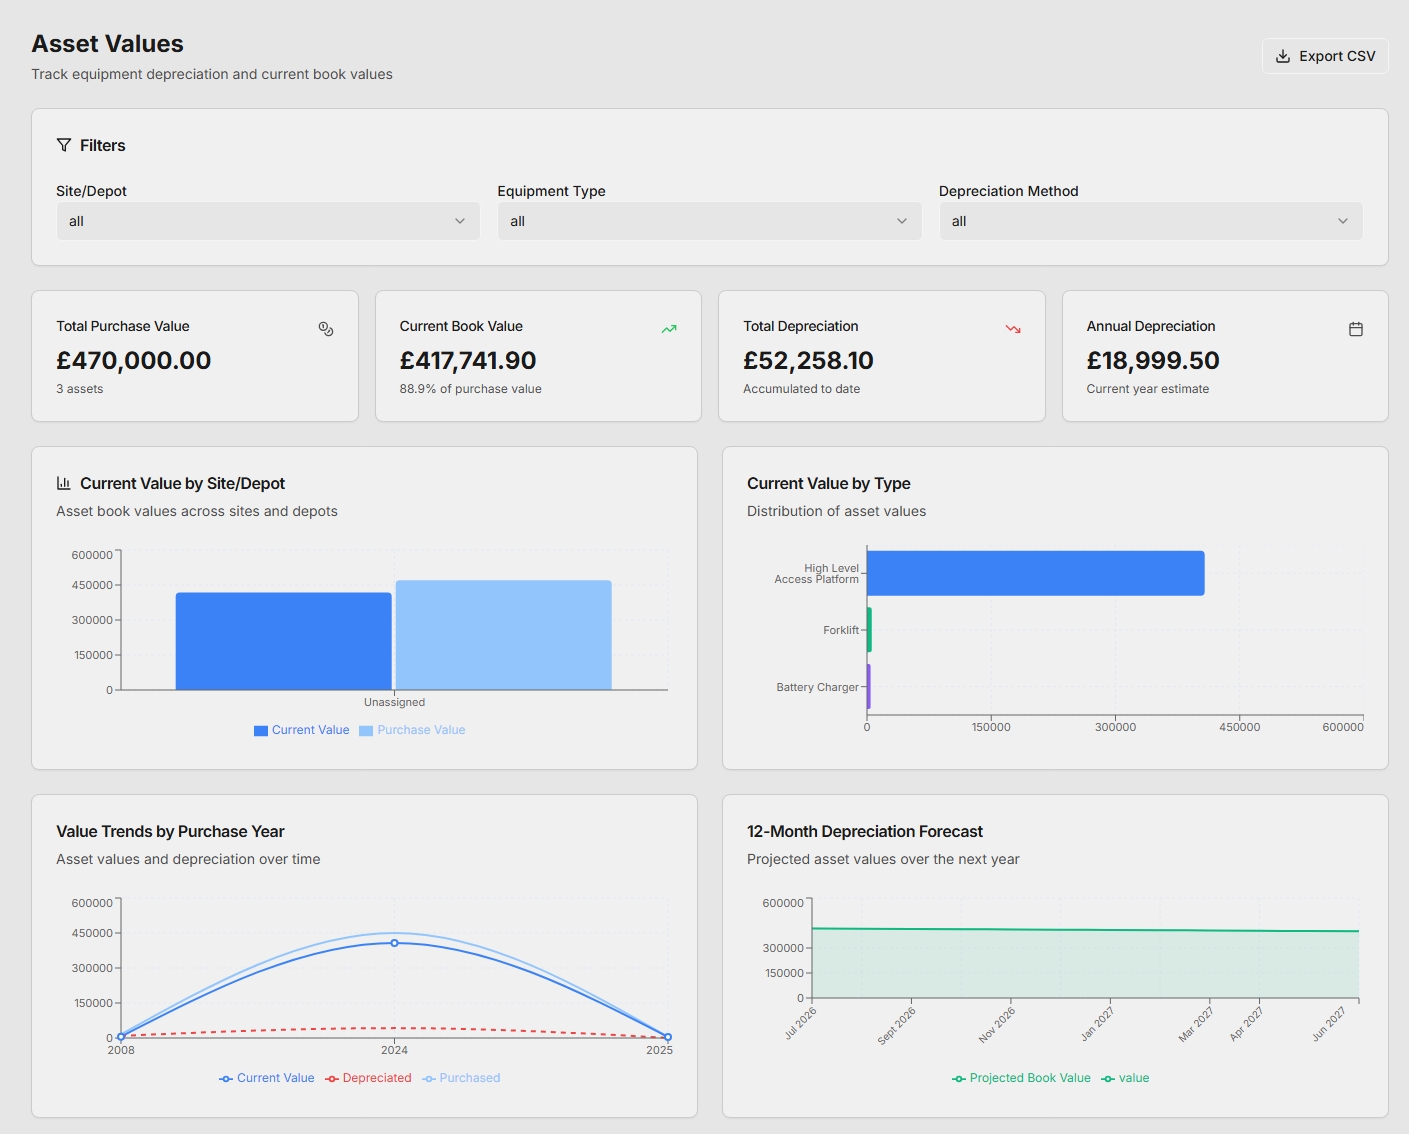Click the Depreciated legend marker

click(x=332, y=1079)
